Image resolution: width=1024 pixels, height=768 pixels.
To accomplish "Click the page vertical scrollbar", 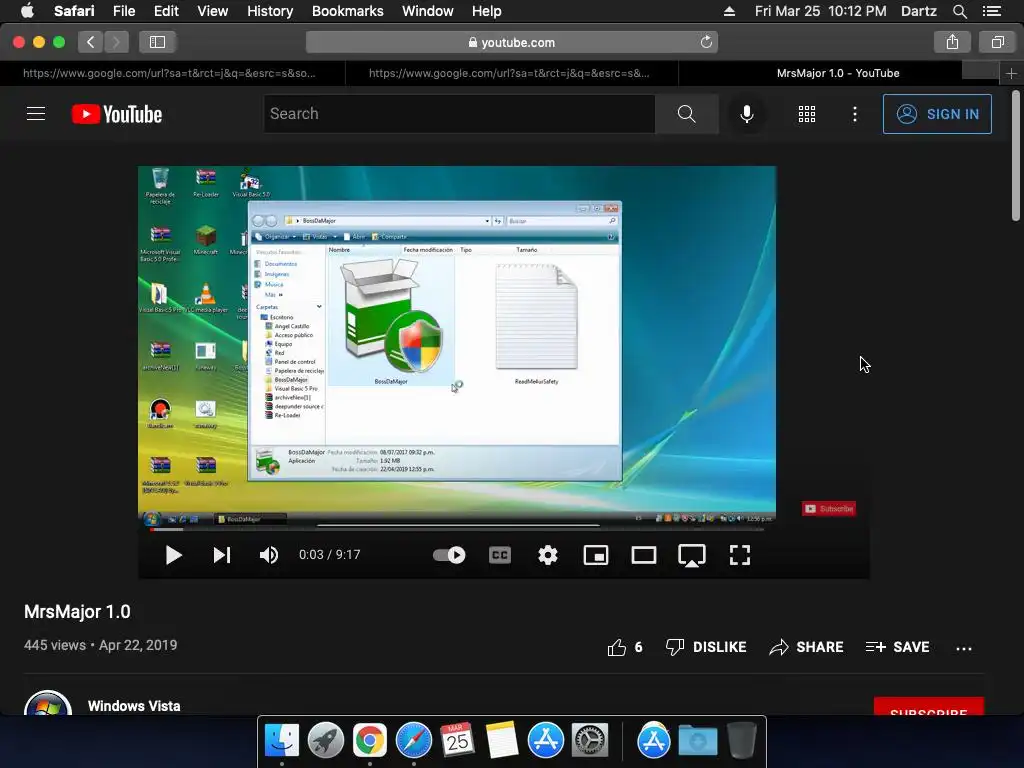I will coord(1016,157).
